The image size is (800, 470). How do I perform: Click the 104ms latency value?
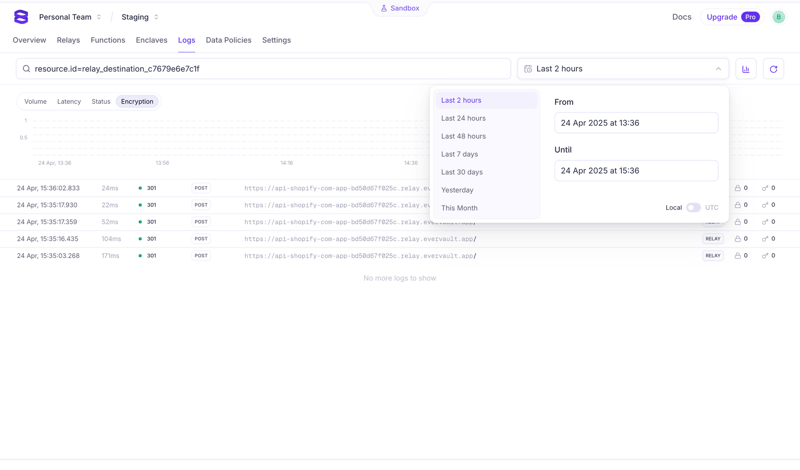click(111, 239)
